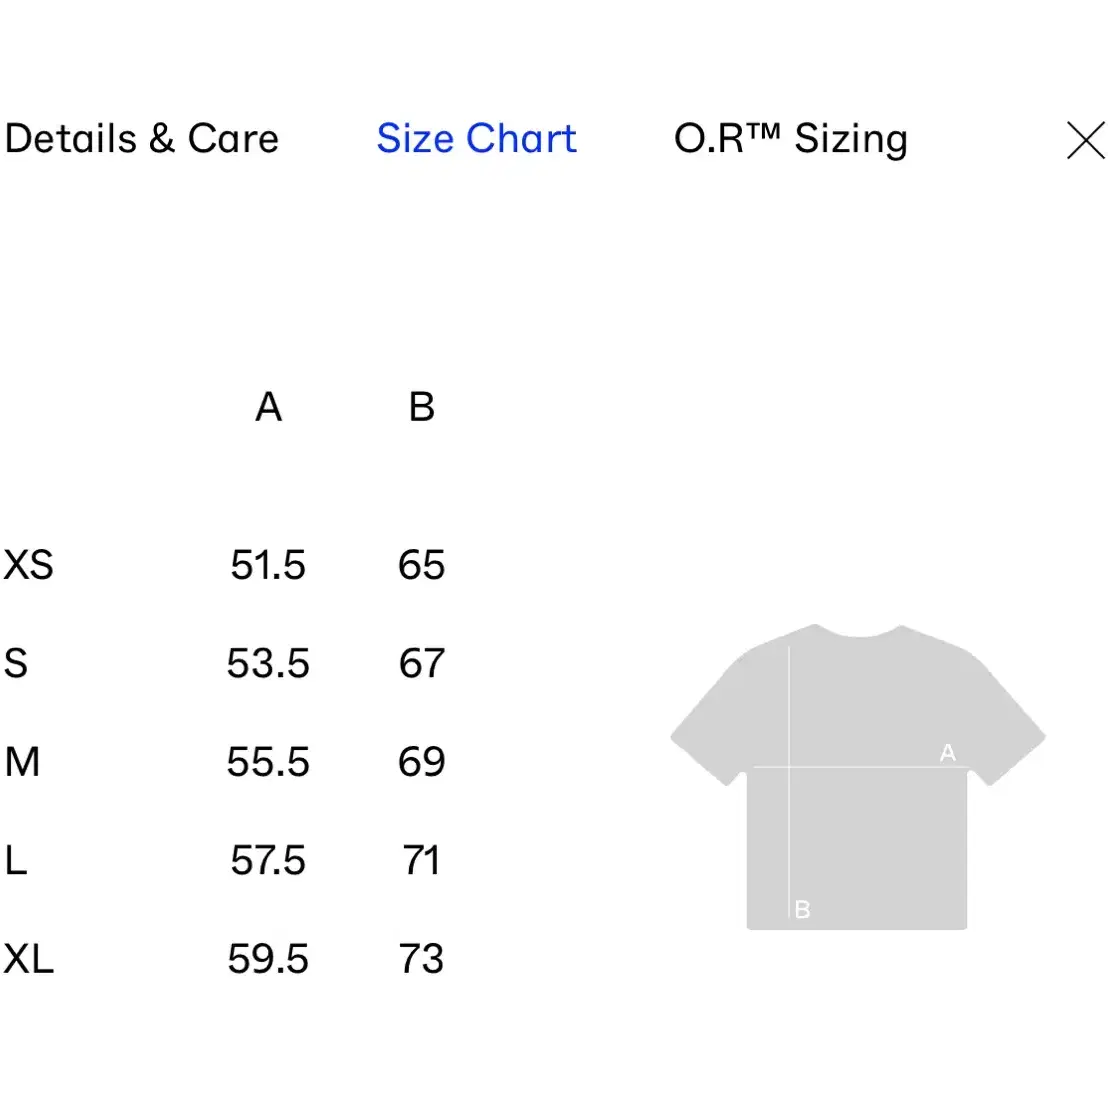This screenshot has width=1111, height=1111.
Task: Click column header A in size table
Action: [269, 407]
